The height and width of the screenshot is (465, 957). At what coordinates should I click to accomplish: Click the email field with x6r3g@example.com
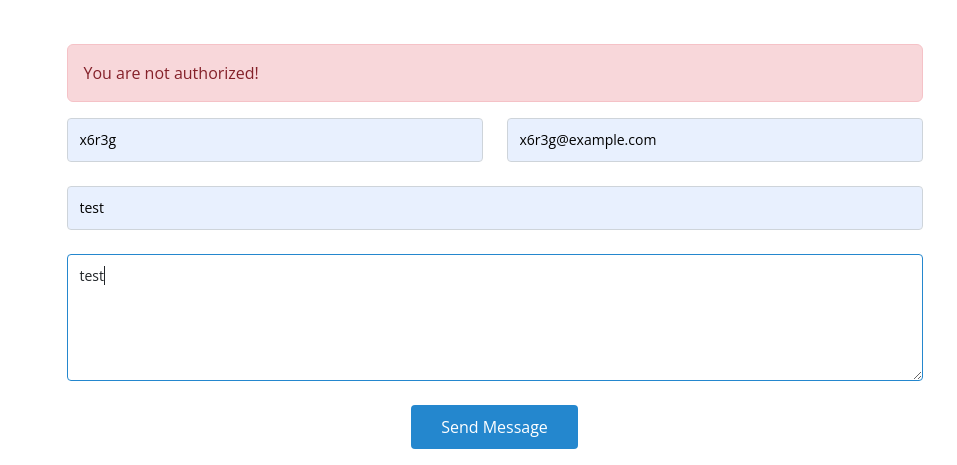click(x=714, y=140)
